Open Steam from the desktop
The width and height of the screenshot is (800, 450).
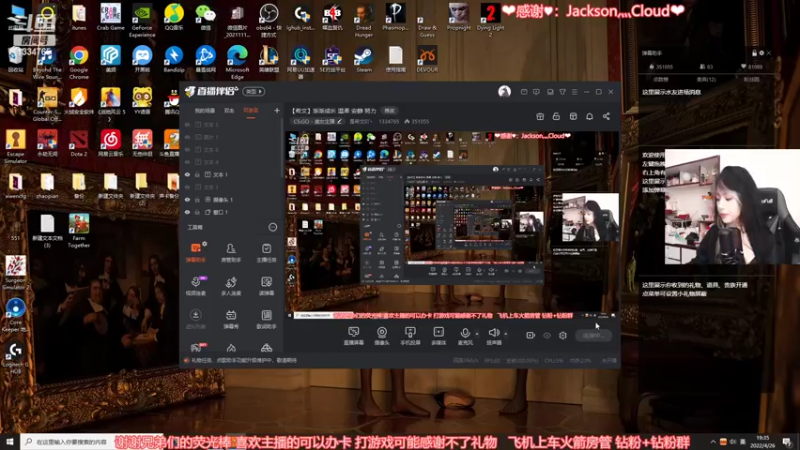click(x=364, y=59)
